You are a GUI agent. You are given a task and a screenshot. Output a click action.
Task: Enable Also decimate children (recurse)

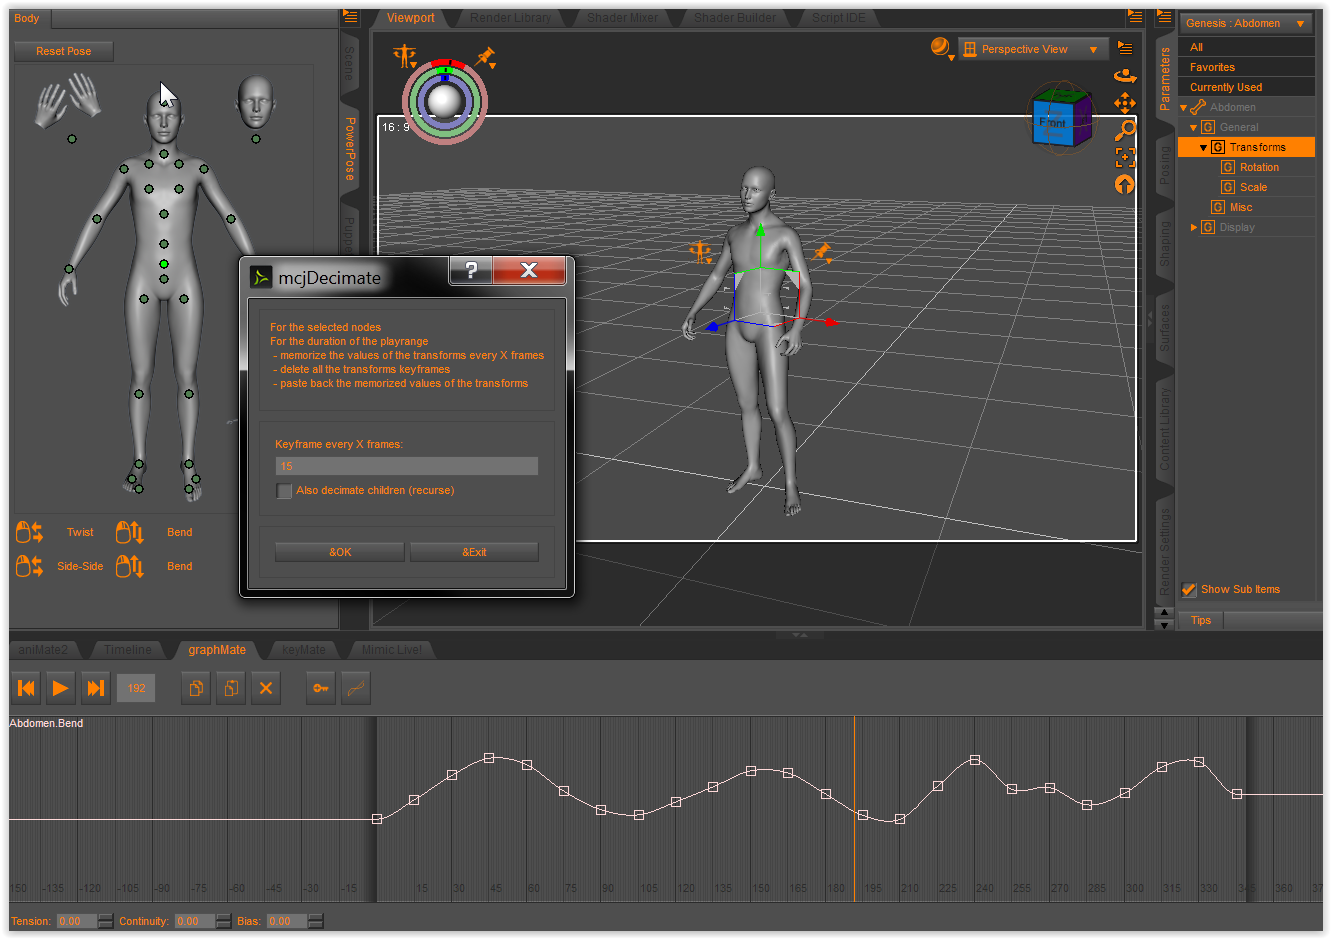[284, 490]
